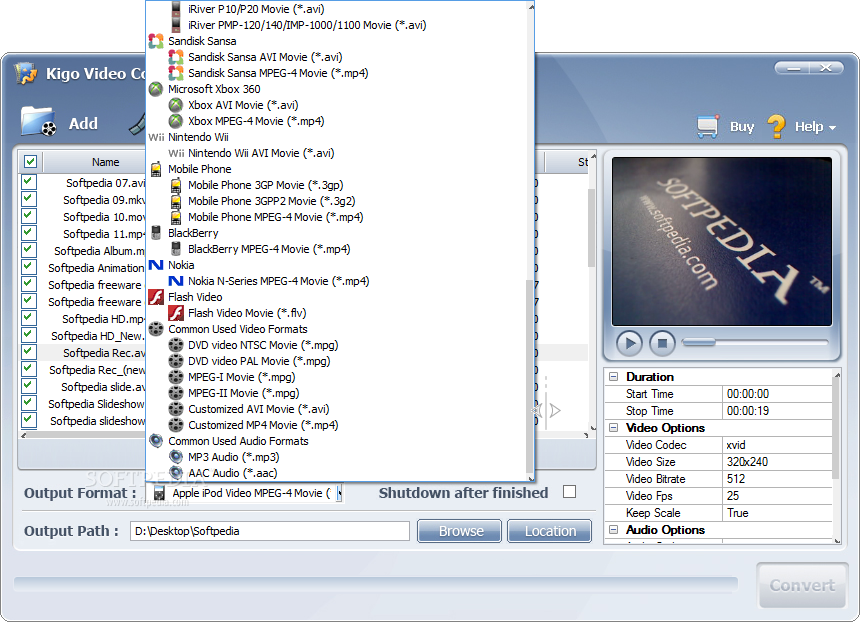Collapse the Audio Options section
The width and height of the screenshot is (860, 622).
pyautogui.click(x=614, y=530)
